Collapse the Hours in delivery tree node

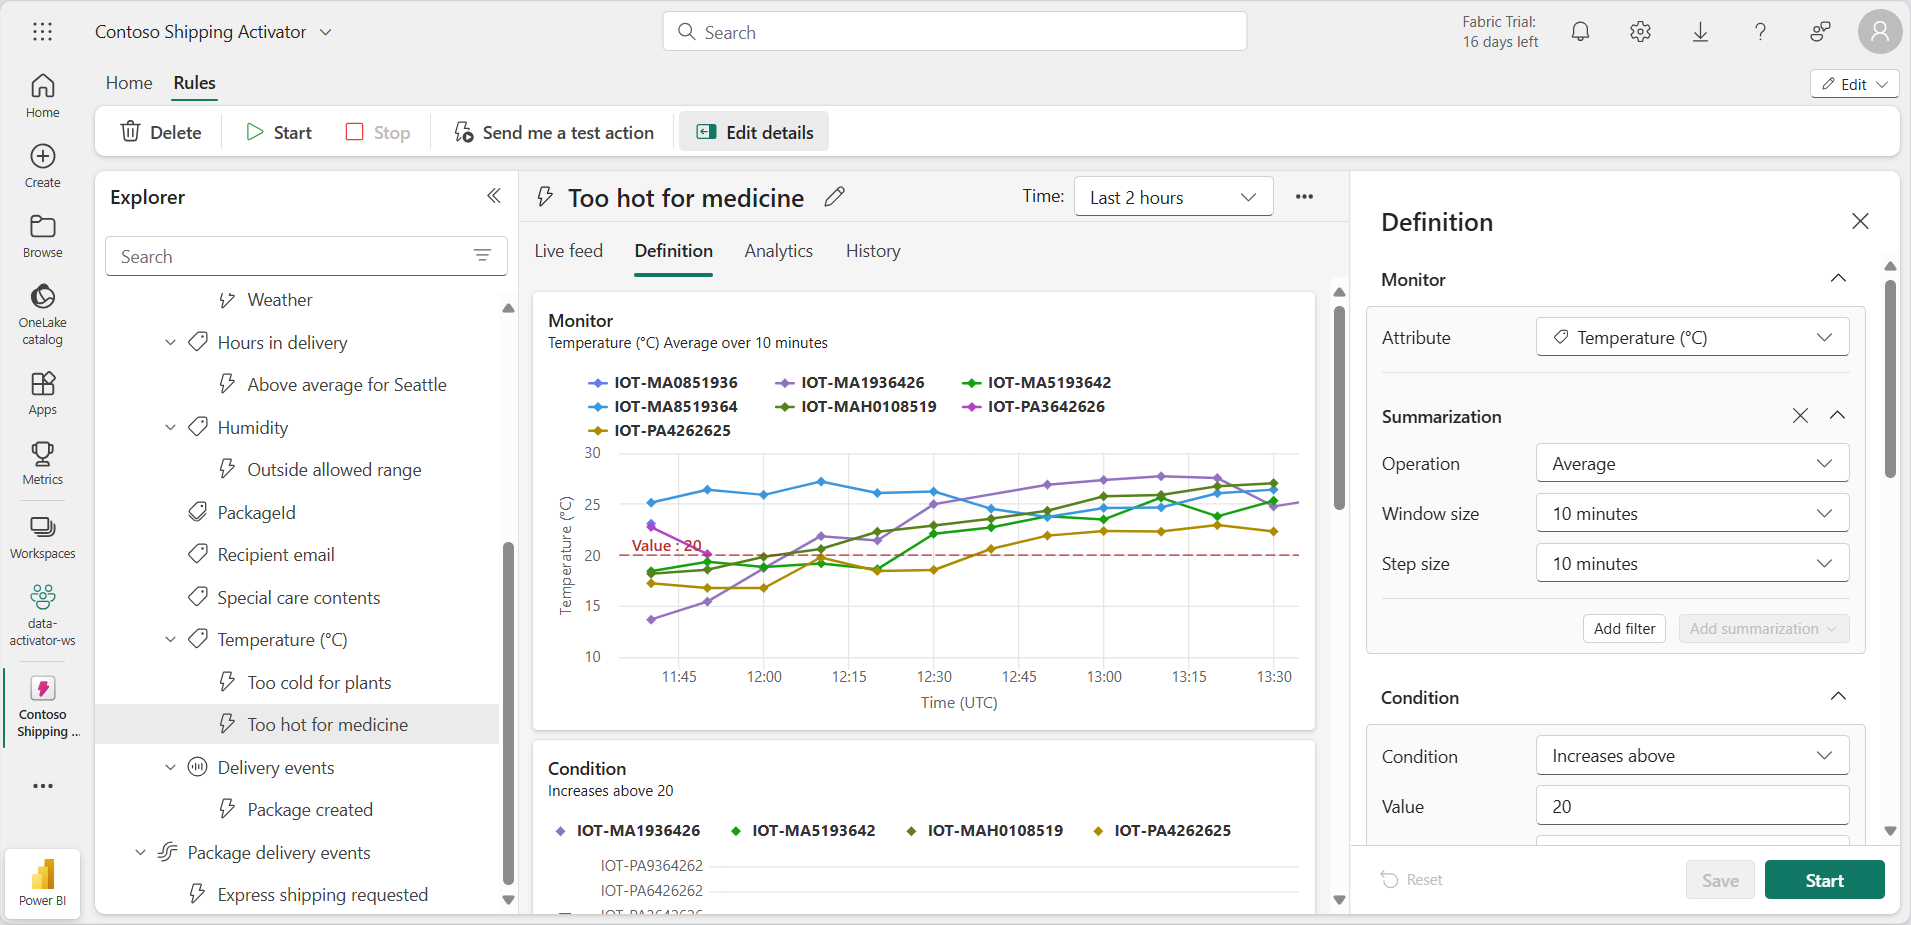tap(170, 342)
